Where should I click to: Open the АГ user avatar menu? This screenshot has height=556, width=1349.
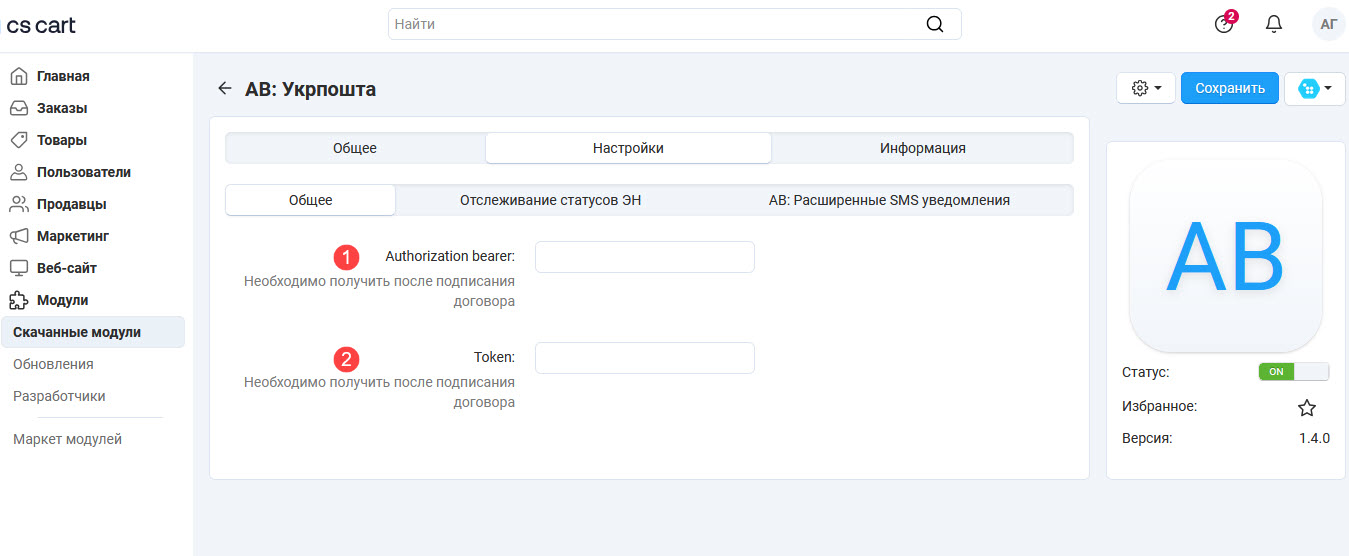tap(1329, 24)
